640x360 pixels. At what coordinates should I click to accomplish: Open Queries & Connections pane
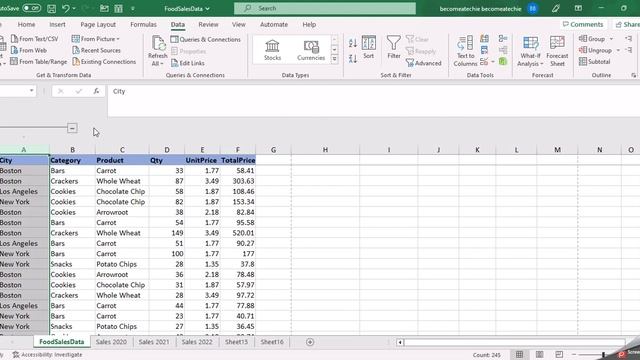click(x=206, y=39)
